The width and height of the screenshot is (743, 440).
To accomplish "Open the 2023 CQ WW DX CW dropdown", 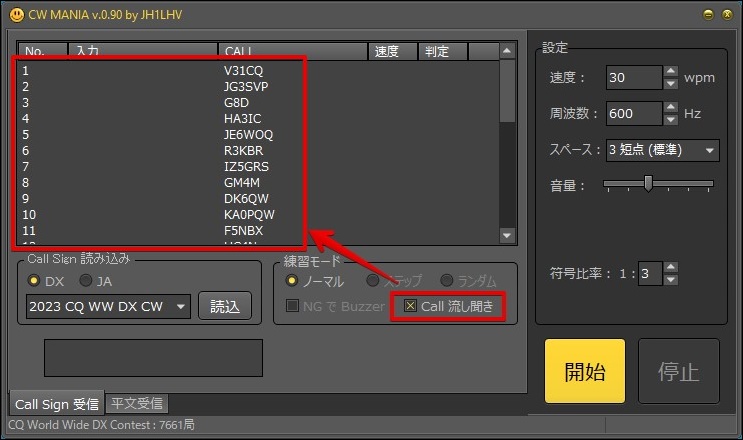I will click(108, 306).
